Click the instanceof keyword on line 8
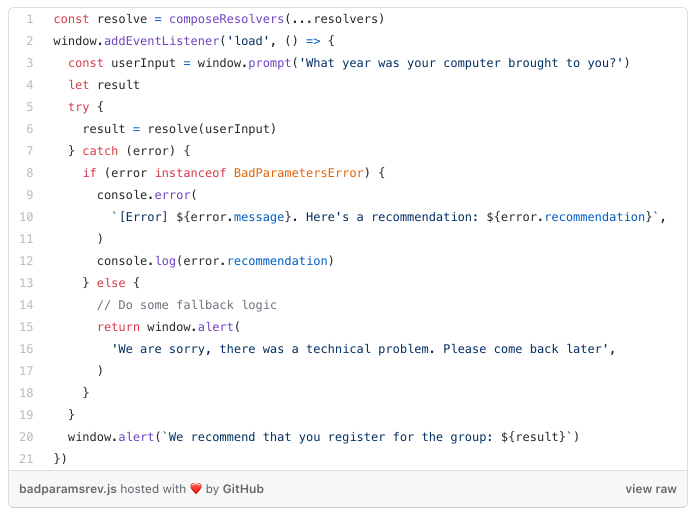This screenshot has height=516, width=693. coord(190,173)
